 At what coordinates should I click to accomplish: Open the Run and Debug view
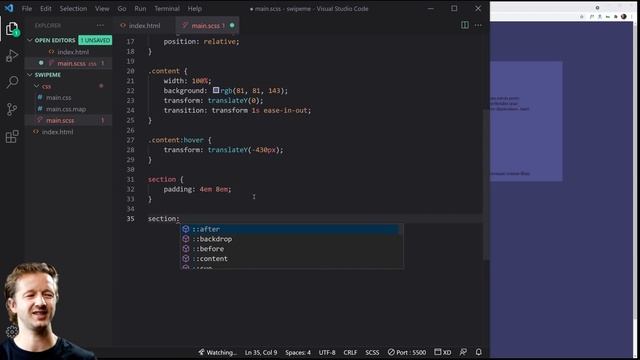point(12,56)
